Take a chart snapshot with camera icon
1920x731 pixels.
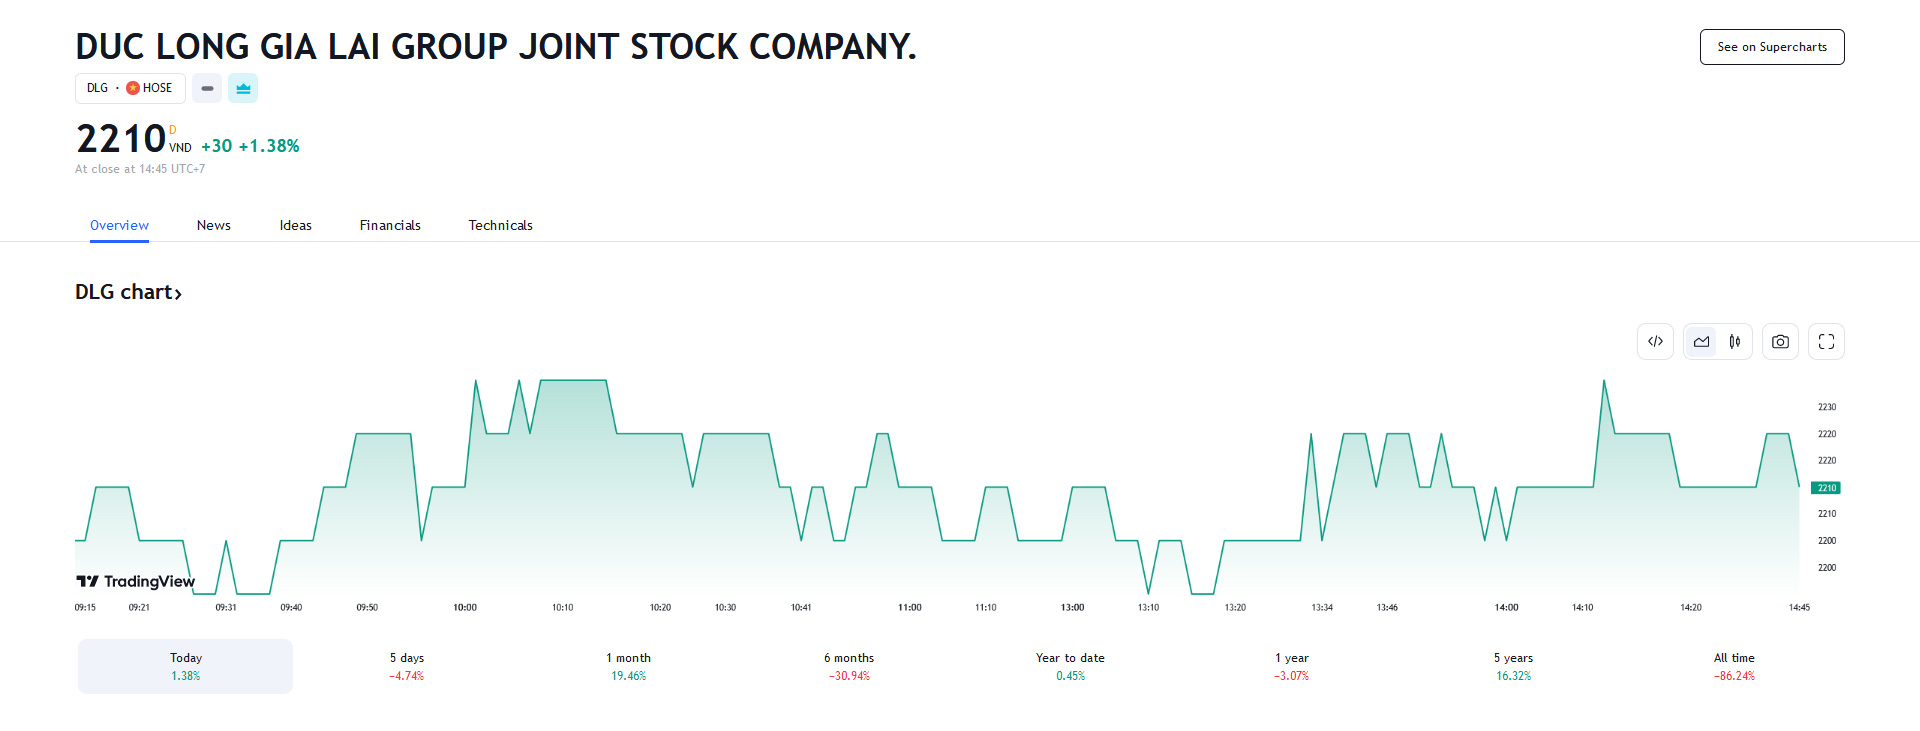pos(1780,342)
